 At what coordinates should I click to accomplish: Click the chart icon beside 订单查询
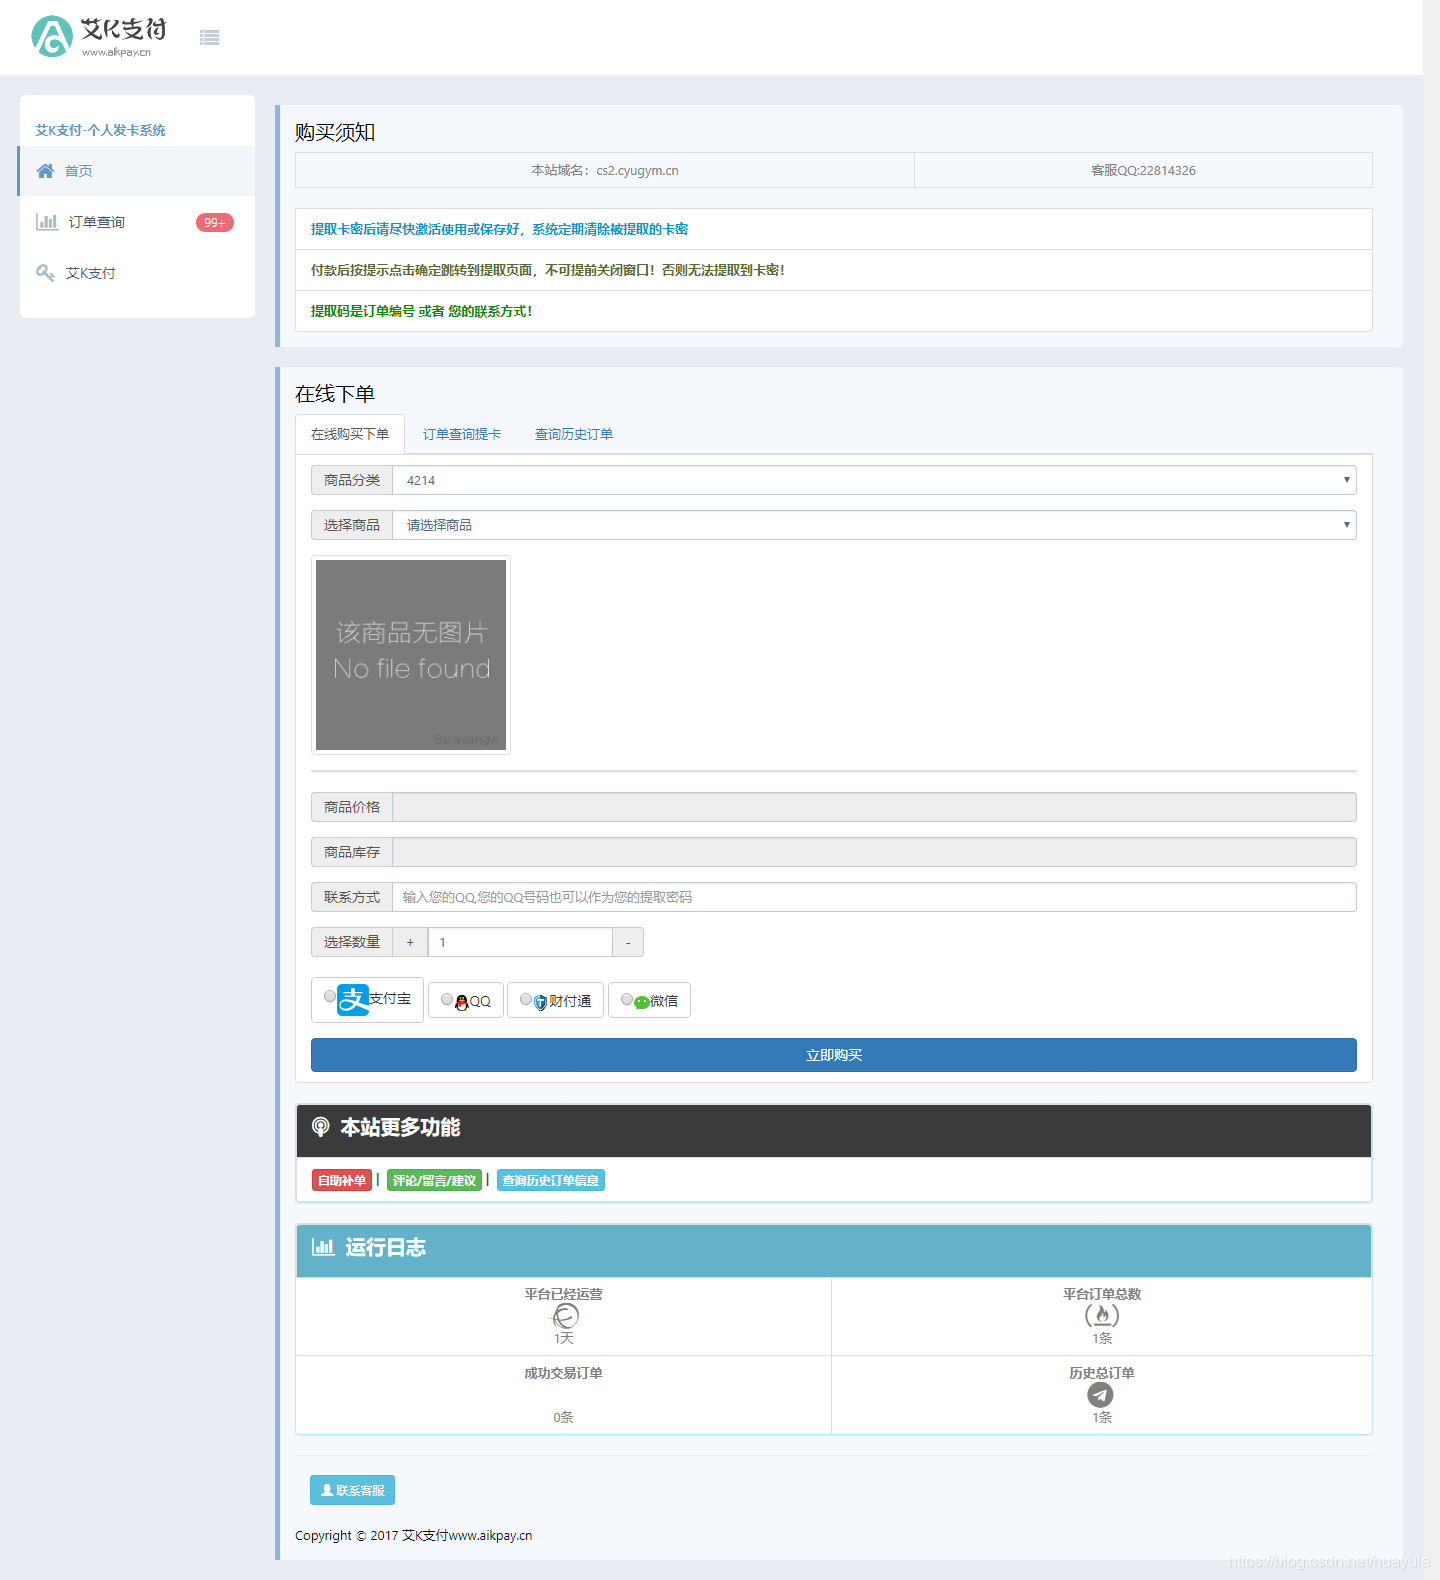(x=47, y=222)
